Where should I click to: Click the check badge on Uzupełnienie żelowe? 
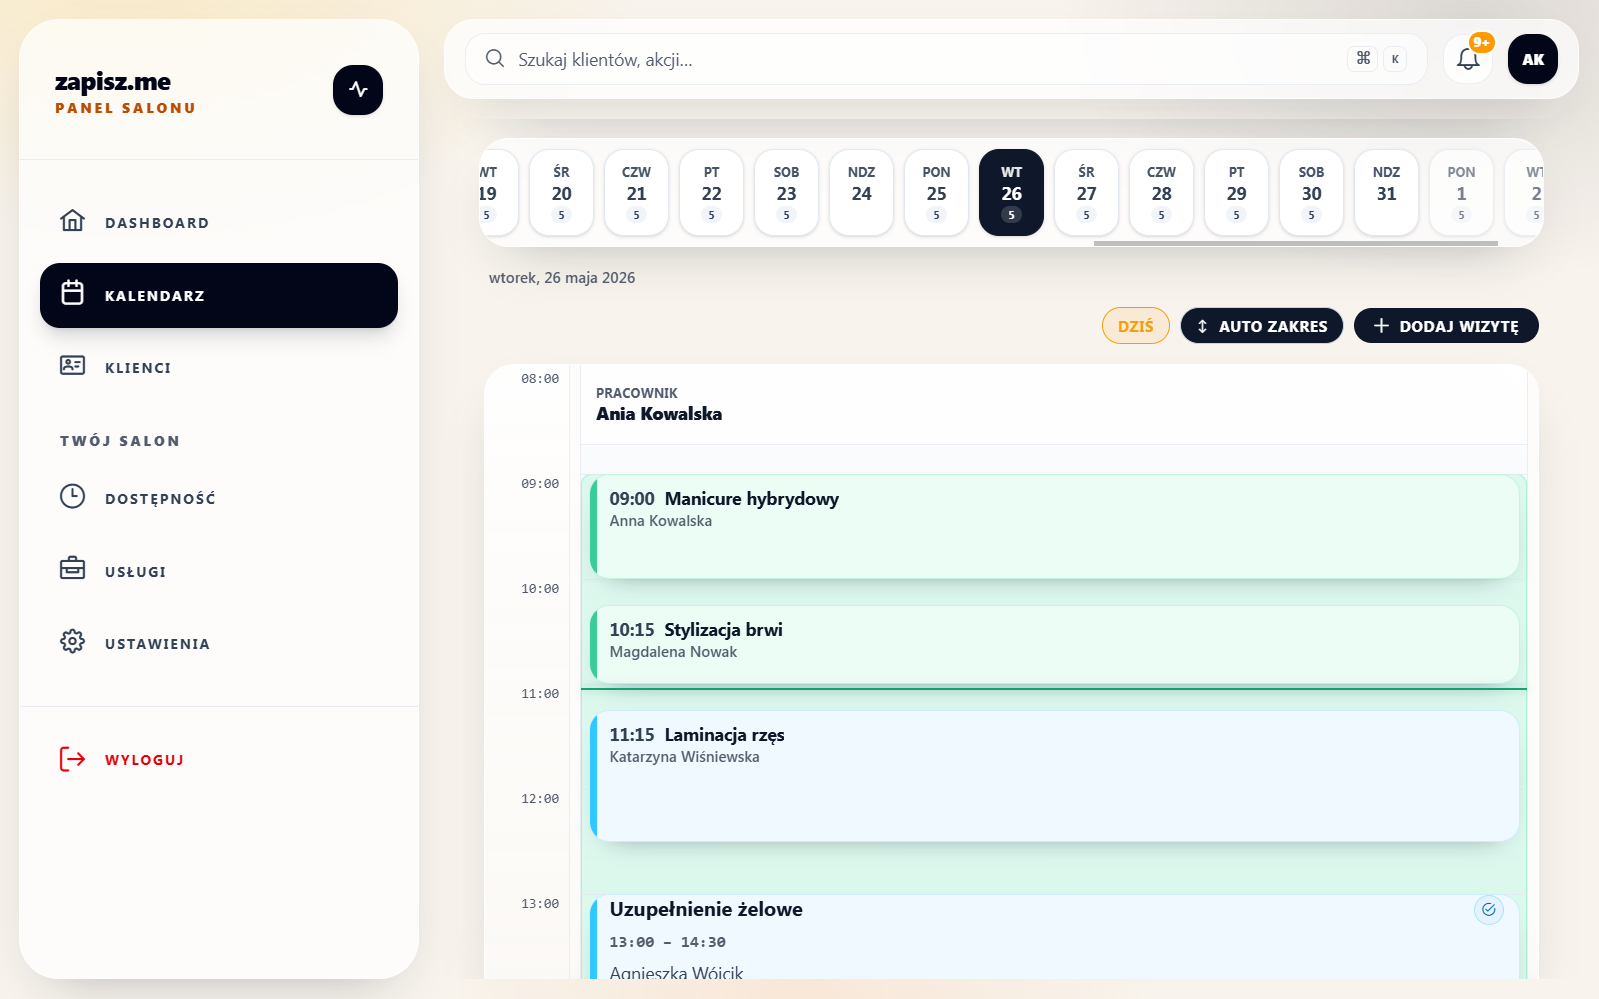(1489, 910)
